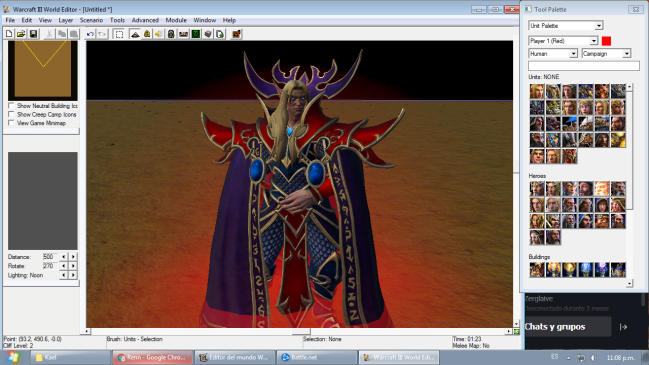Save the map with the floppy disk icon
The image size is (649, 365).
click(x=33, y=34)
